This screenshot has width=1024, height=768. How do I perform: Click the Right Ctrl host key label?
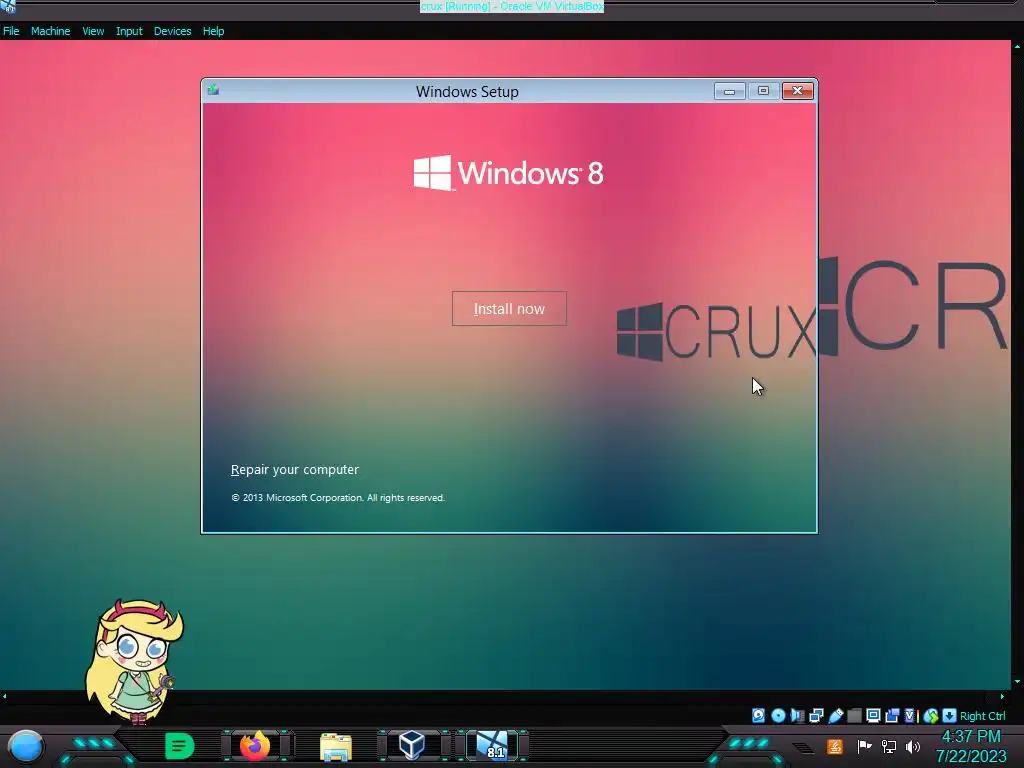pyautogui.click(x=983, y=716)
